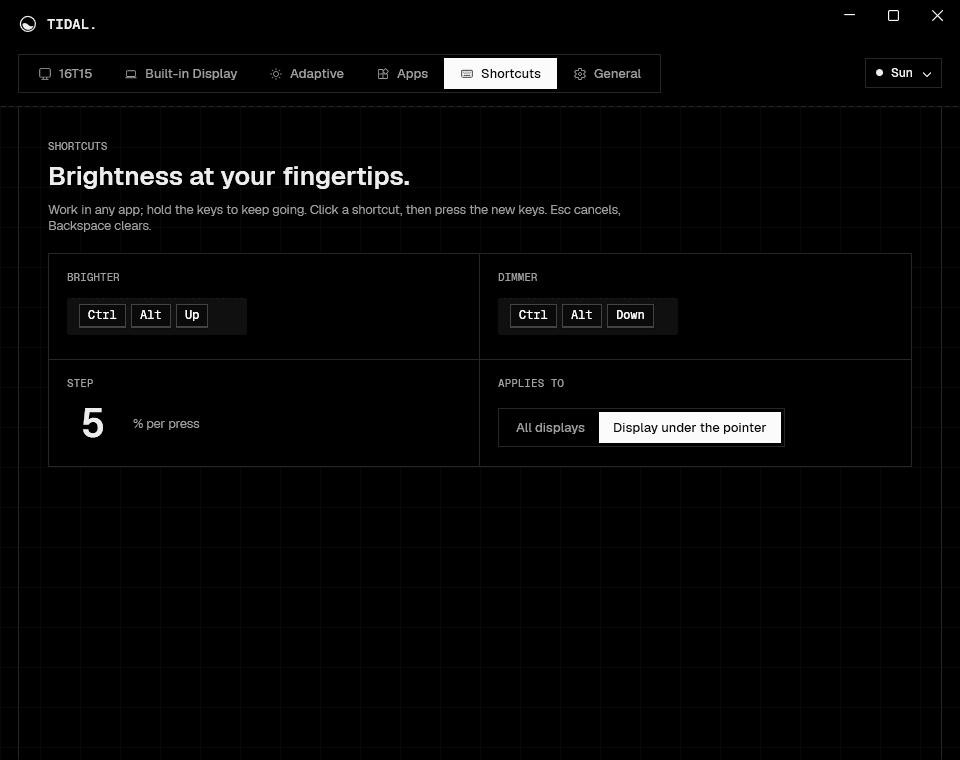Minimize the TIDAL window
960x760 pixels.
tap(849, 15)
